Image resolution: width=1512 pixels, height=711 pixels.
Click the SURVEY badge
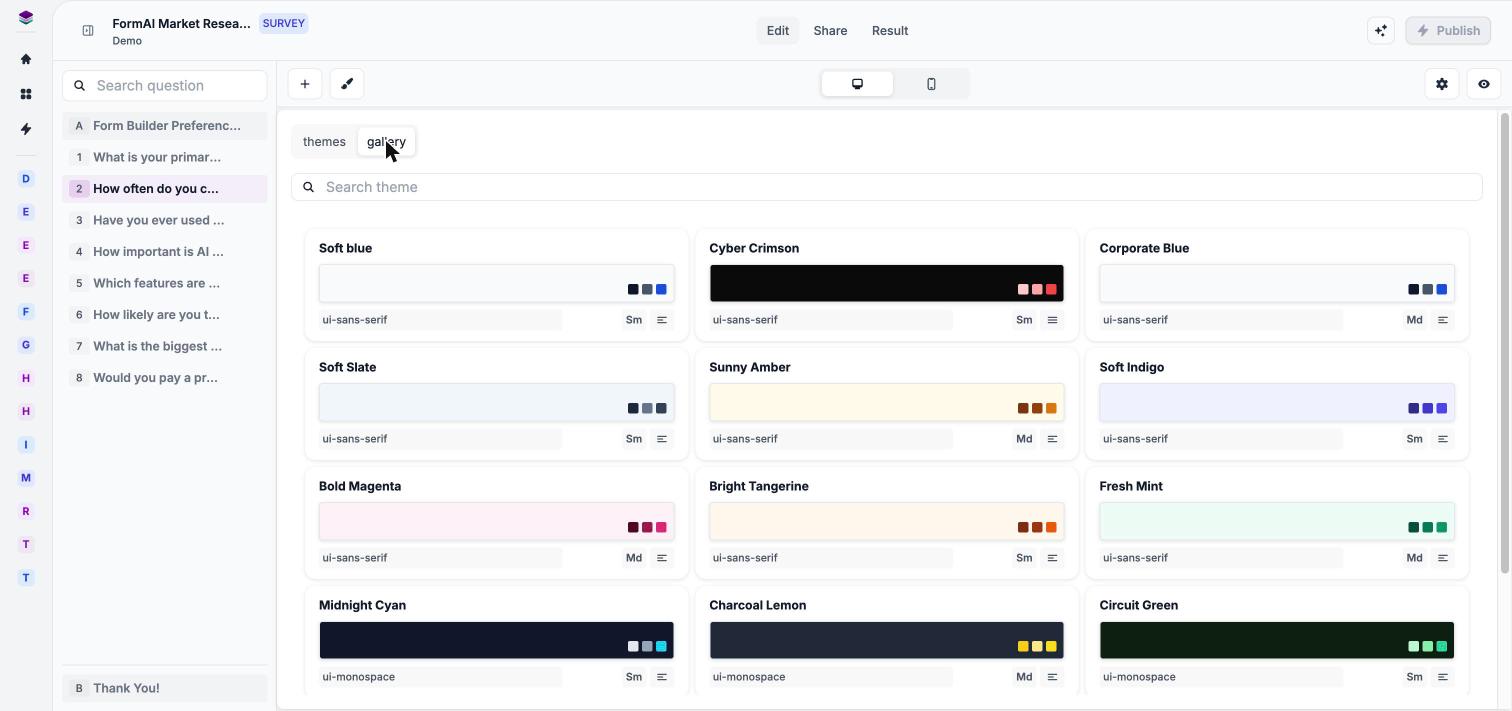284,23
